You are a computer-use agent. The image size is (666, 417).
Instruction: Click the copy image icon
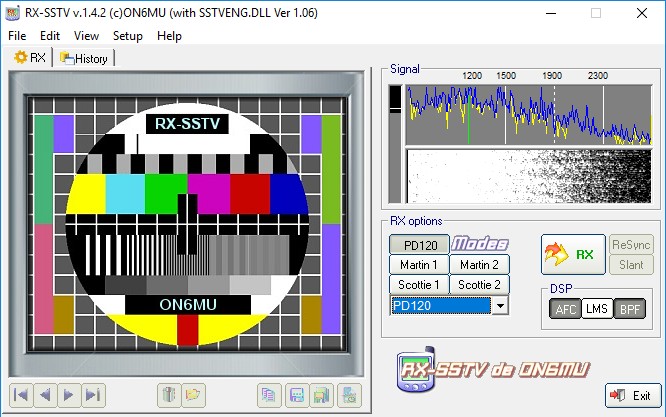(x=270, y=395)
